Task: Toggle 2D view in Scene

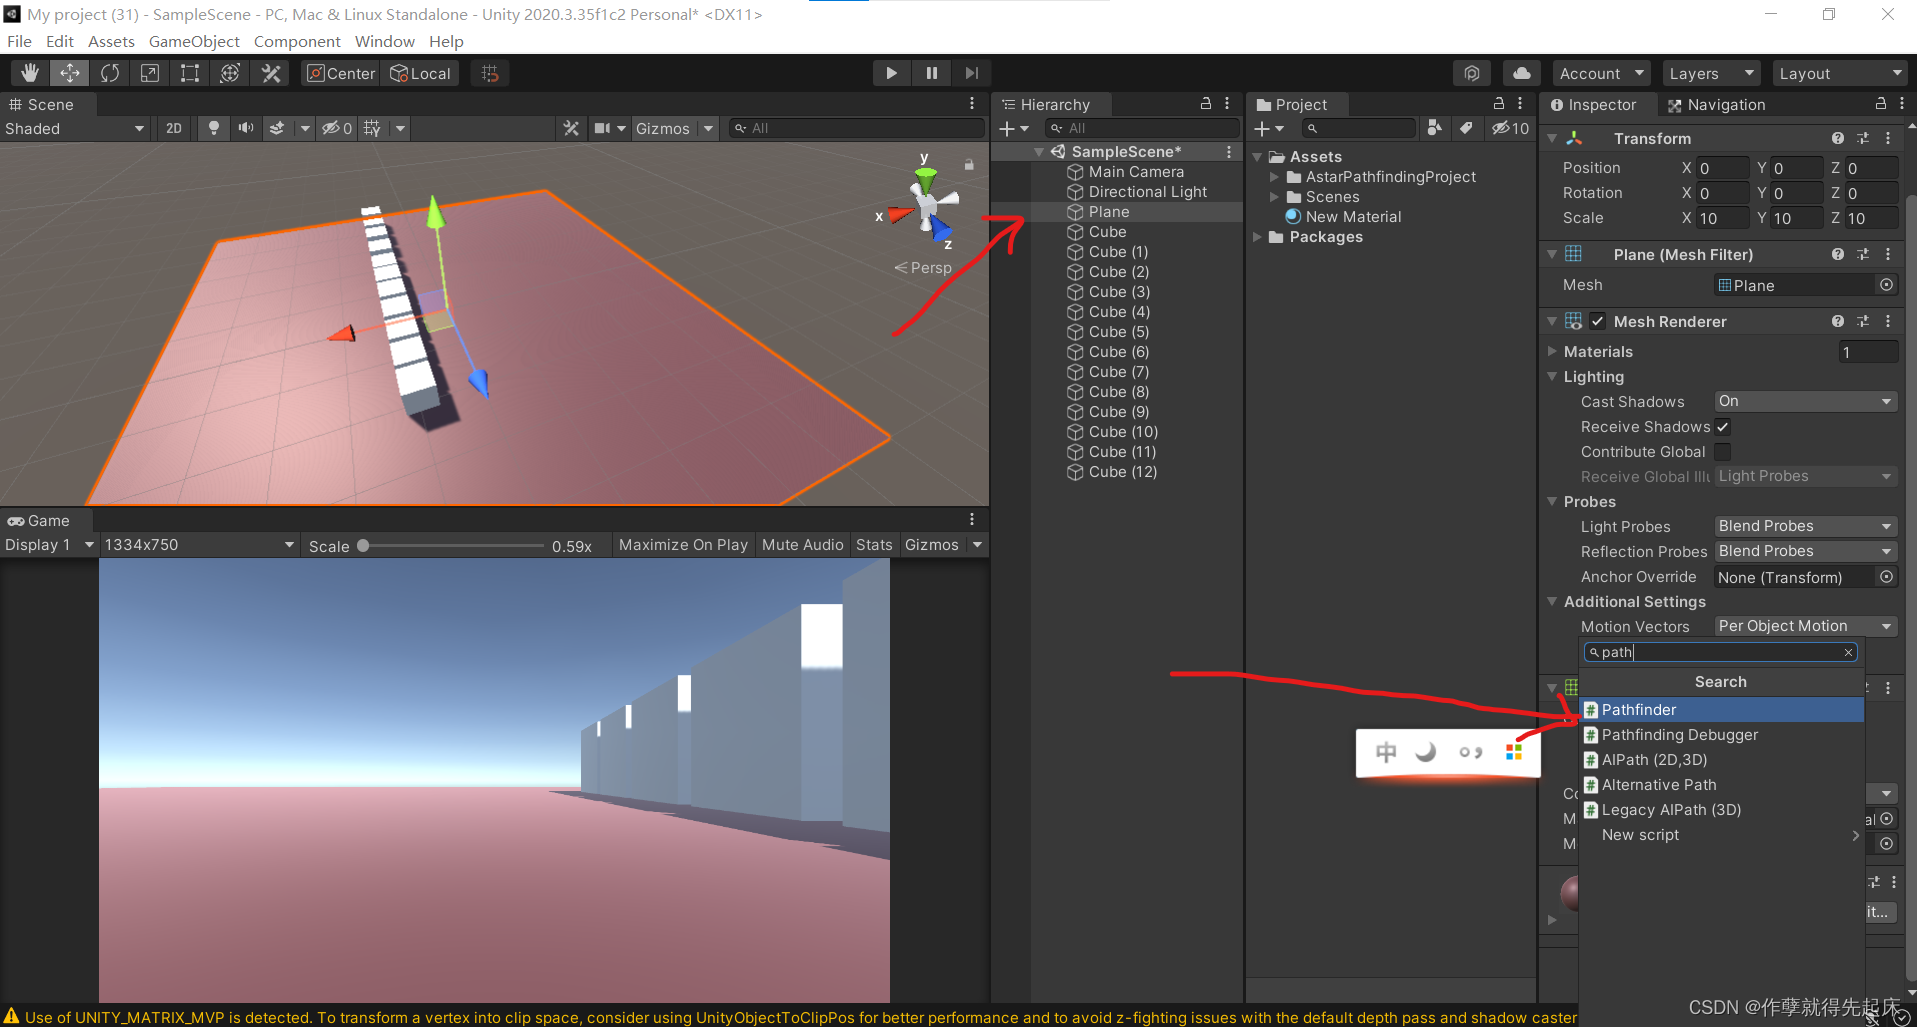Action: pos(174,128)
